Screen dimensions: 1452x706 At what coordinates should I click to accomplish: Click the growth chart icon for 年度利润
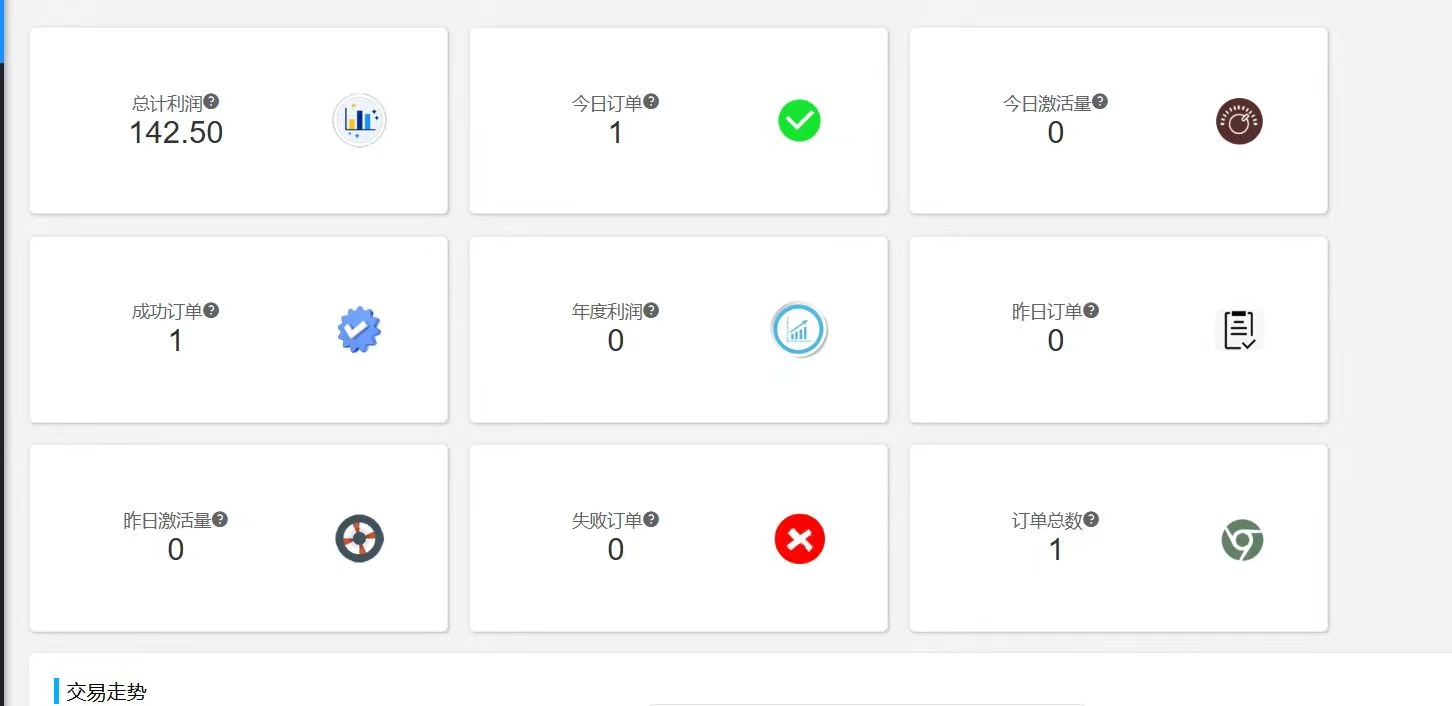pos(799,330)
